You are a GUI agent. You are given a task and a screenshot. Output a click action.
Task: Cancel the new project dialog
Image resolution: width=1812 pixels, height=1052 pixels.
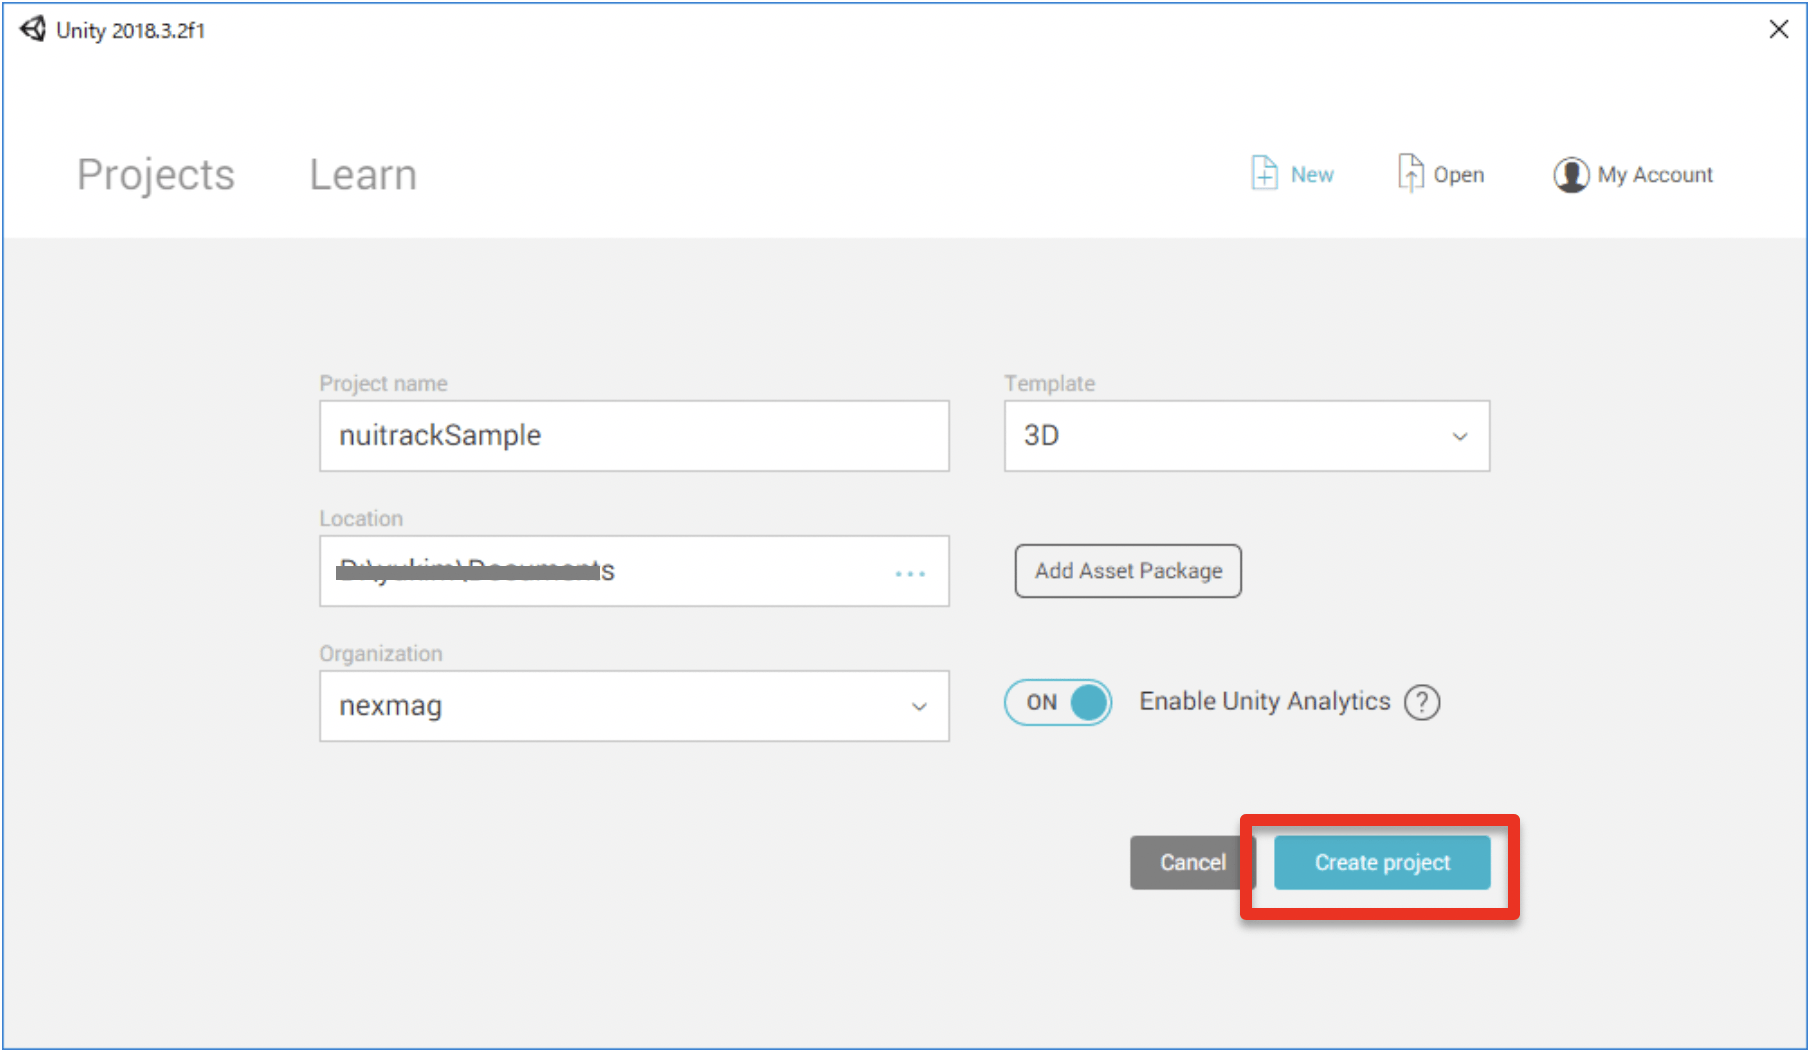pos(1192,862)
